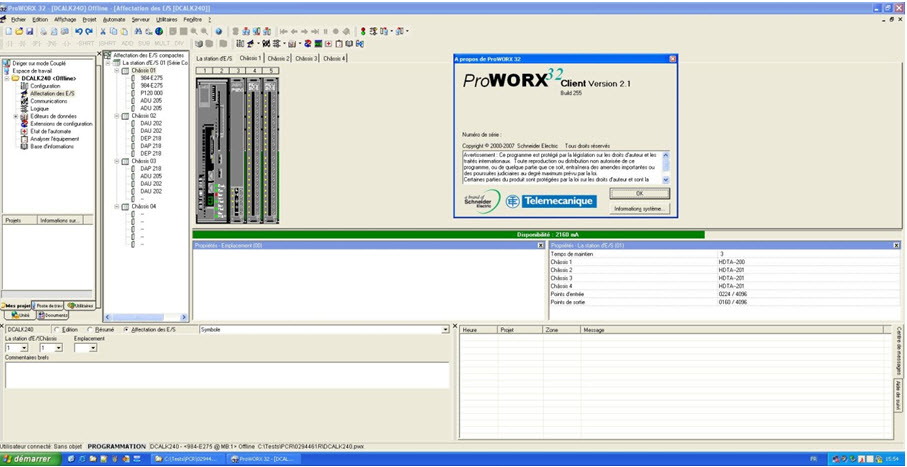Click rack slot 3 header button

[237, 70]
